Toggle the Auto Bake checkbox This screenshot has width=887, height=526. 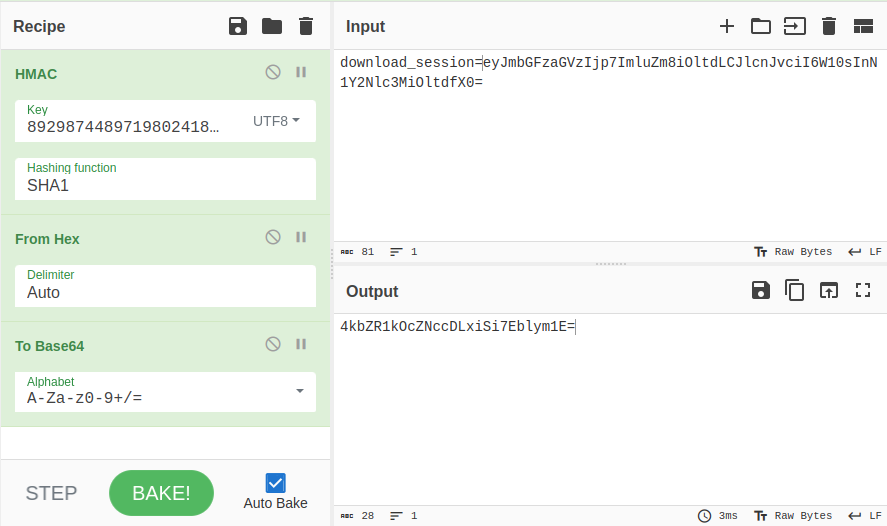pos(275,483)
